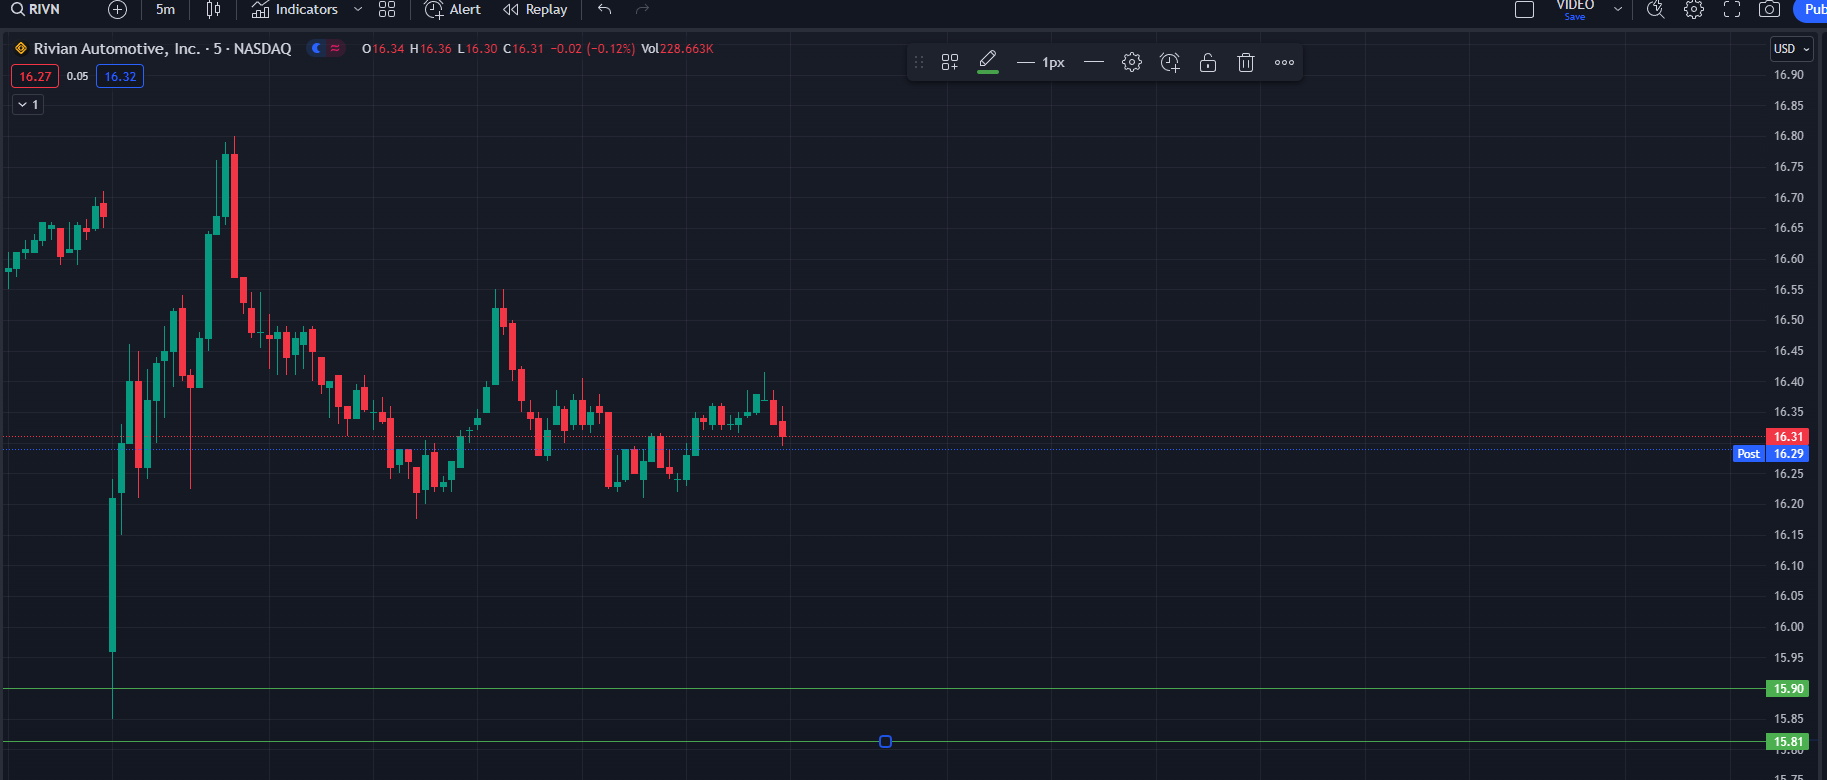Select the horizontal line anchor handle
Screen dimensions: 1827x780
(x=885, y=741)
